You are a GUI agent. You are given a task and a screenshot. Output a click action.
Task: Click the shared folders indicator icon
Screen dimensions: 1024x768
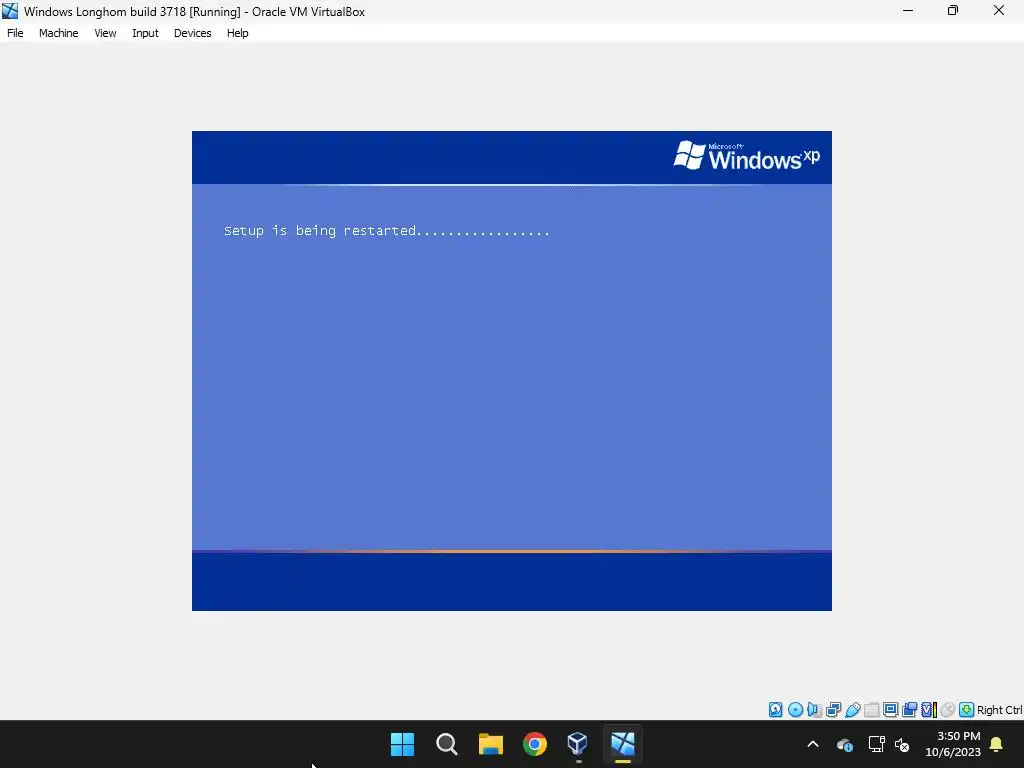click(x=871, y=709)
